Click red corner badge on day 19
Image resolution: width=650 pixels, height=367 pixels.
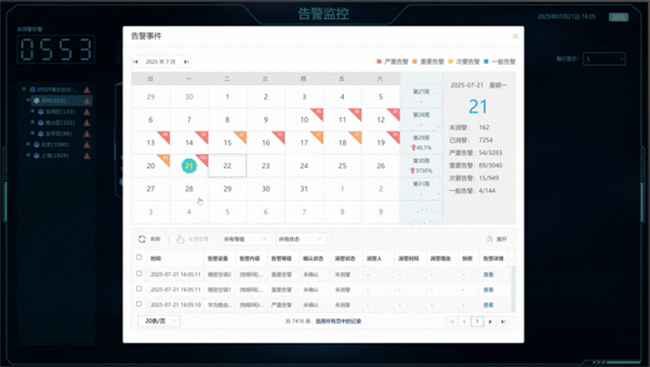point(395,136)
